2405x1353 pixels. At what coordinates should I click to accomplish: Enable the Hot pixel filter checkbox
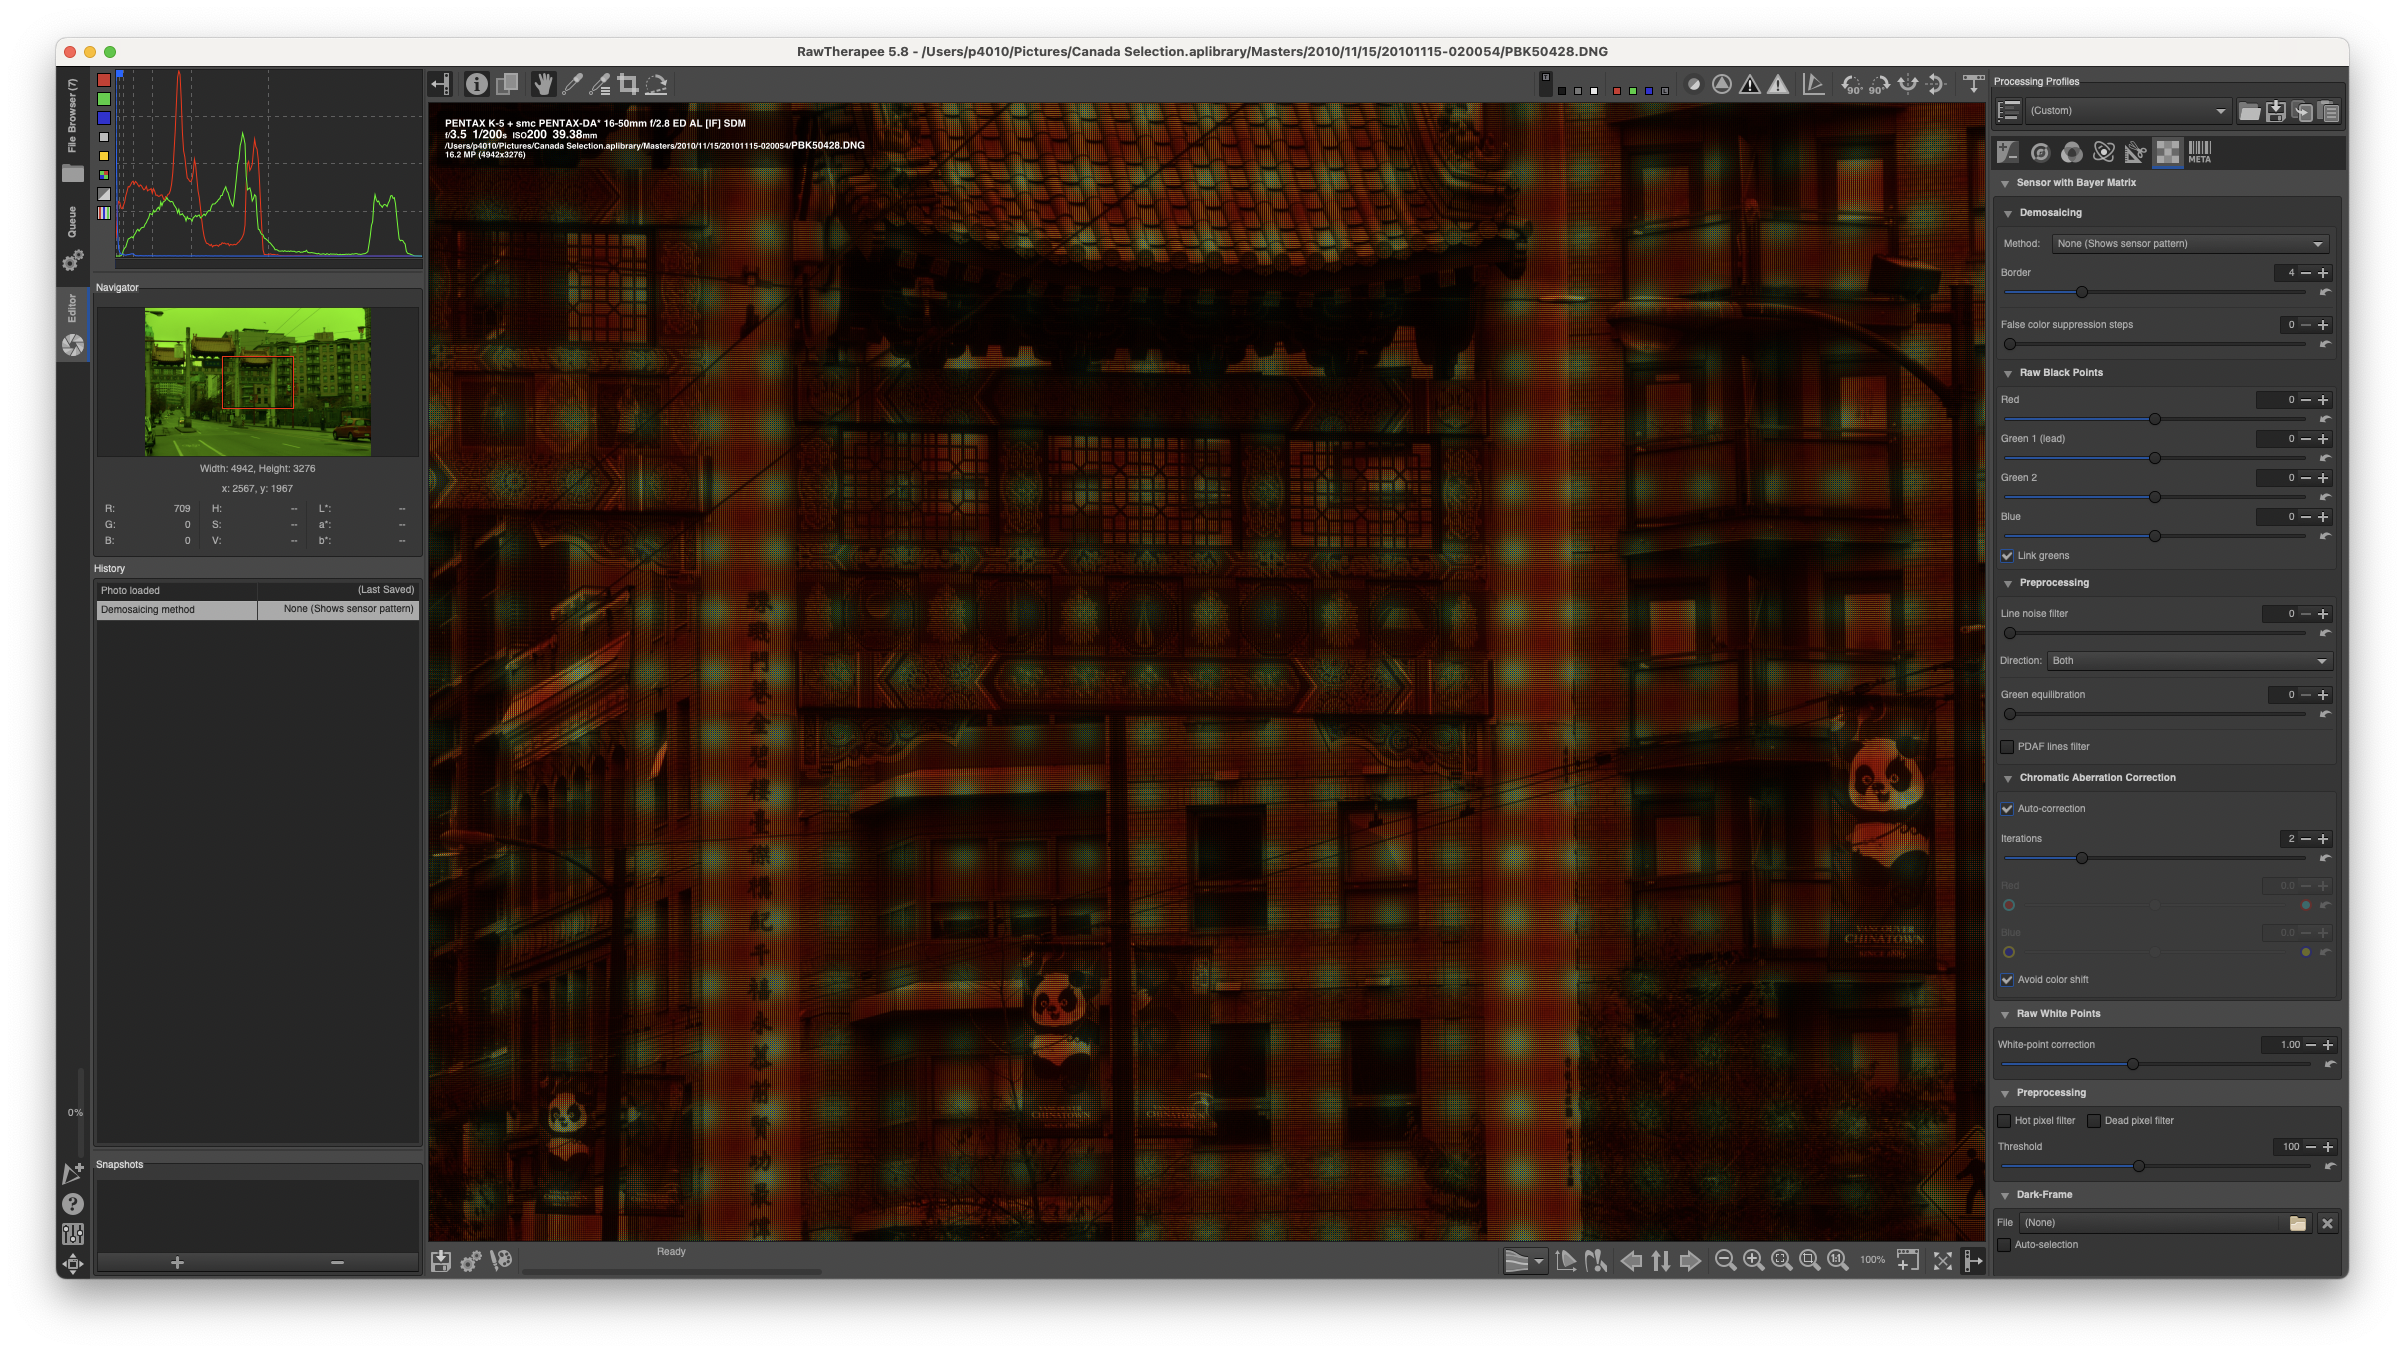[x=2004, y=1121]
